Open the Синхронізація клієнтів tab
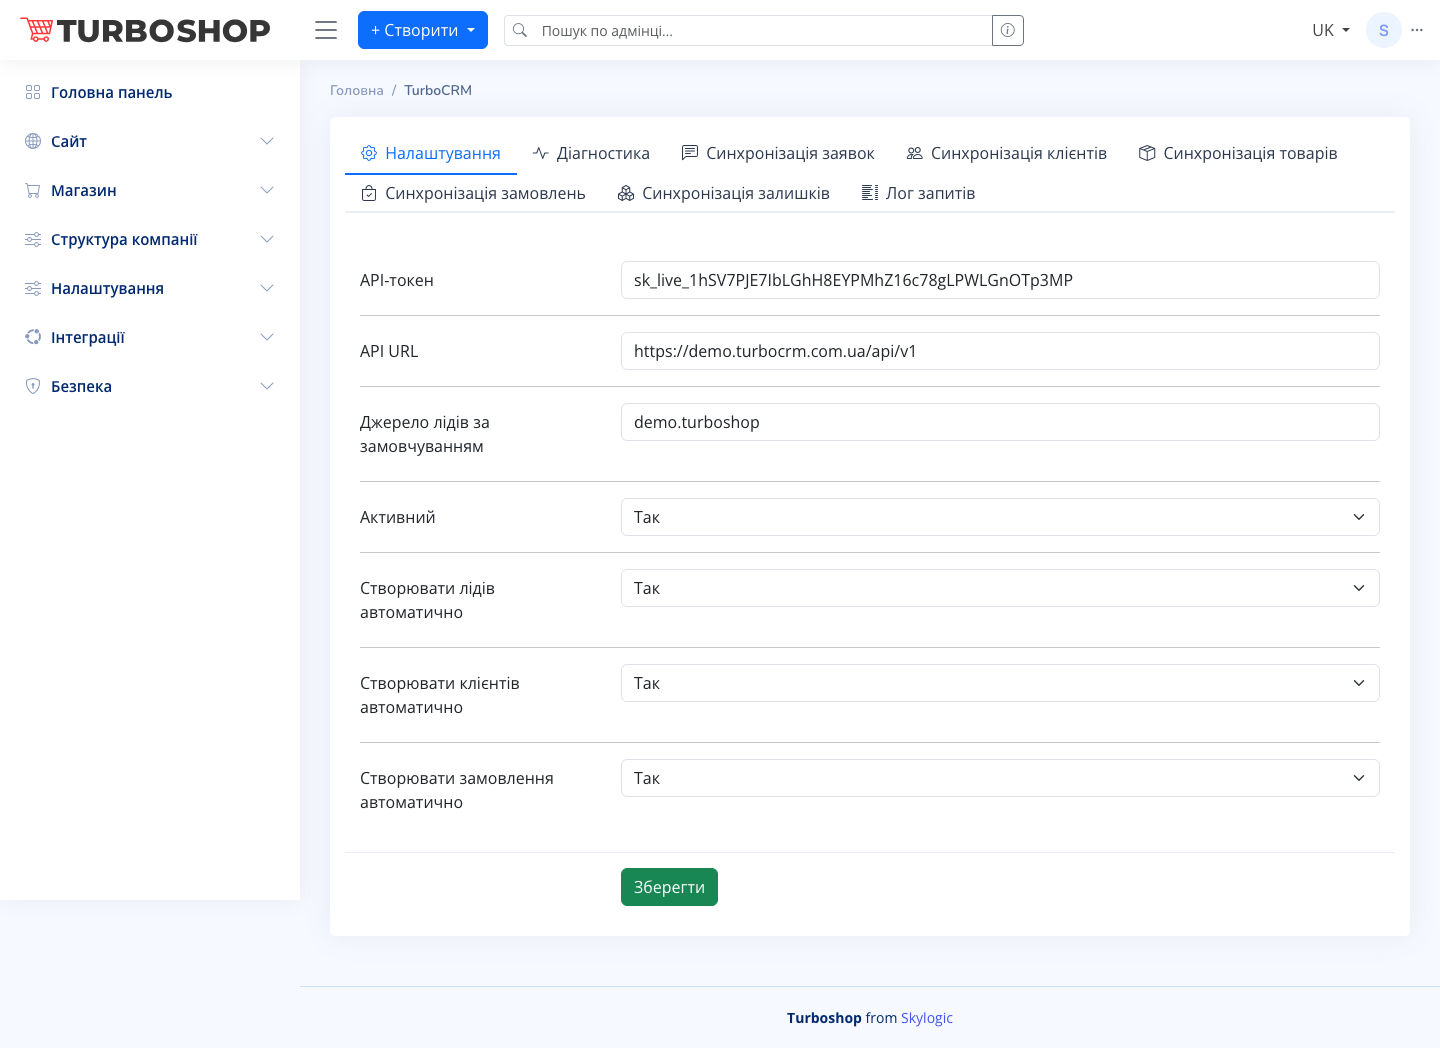Viewport: 1440px width, 1048px height. tap(1007, 153)
